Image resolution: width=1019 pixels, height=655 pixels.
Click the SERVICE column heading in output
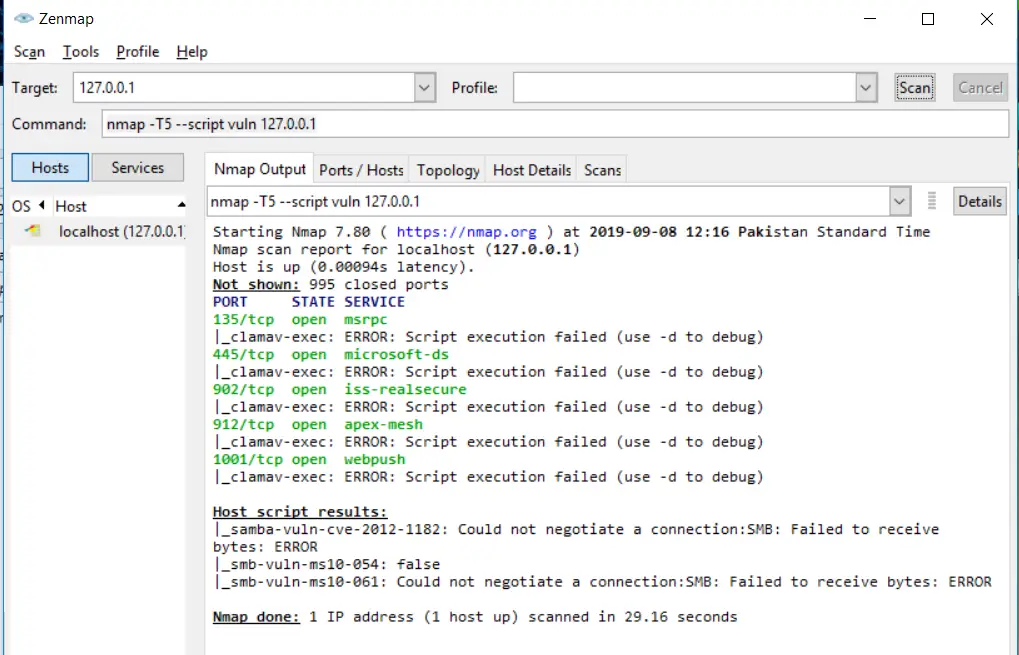coord(374,302)
